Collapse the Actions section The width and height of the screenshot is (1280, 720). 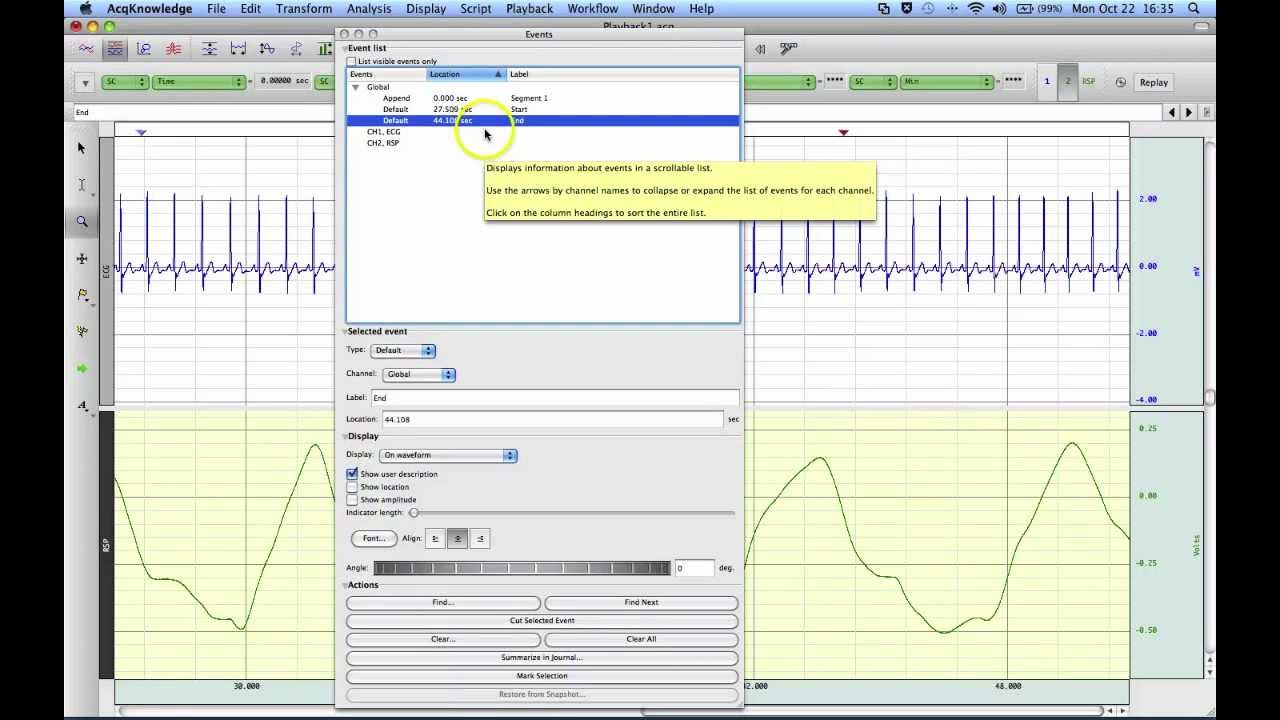[345, 585]
